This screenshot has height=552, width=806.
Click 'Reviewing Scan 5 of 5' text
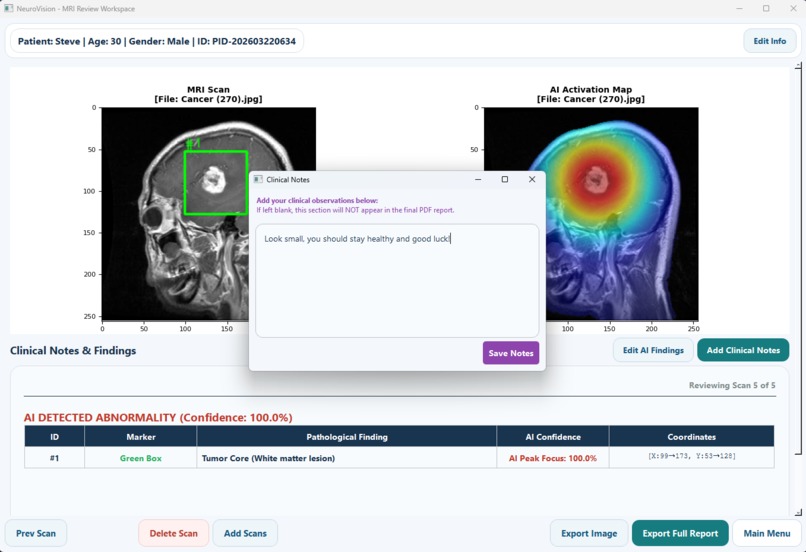pos(732,385)
